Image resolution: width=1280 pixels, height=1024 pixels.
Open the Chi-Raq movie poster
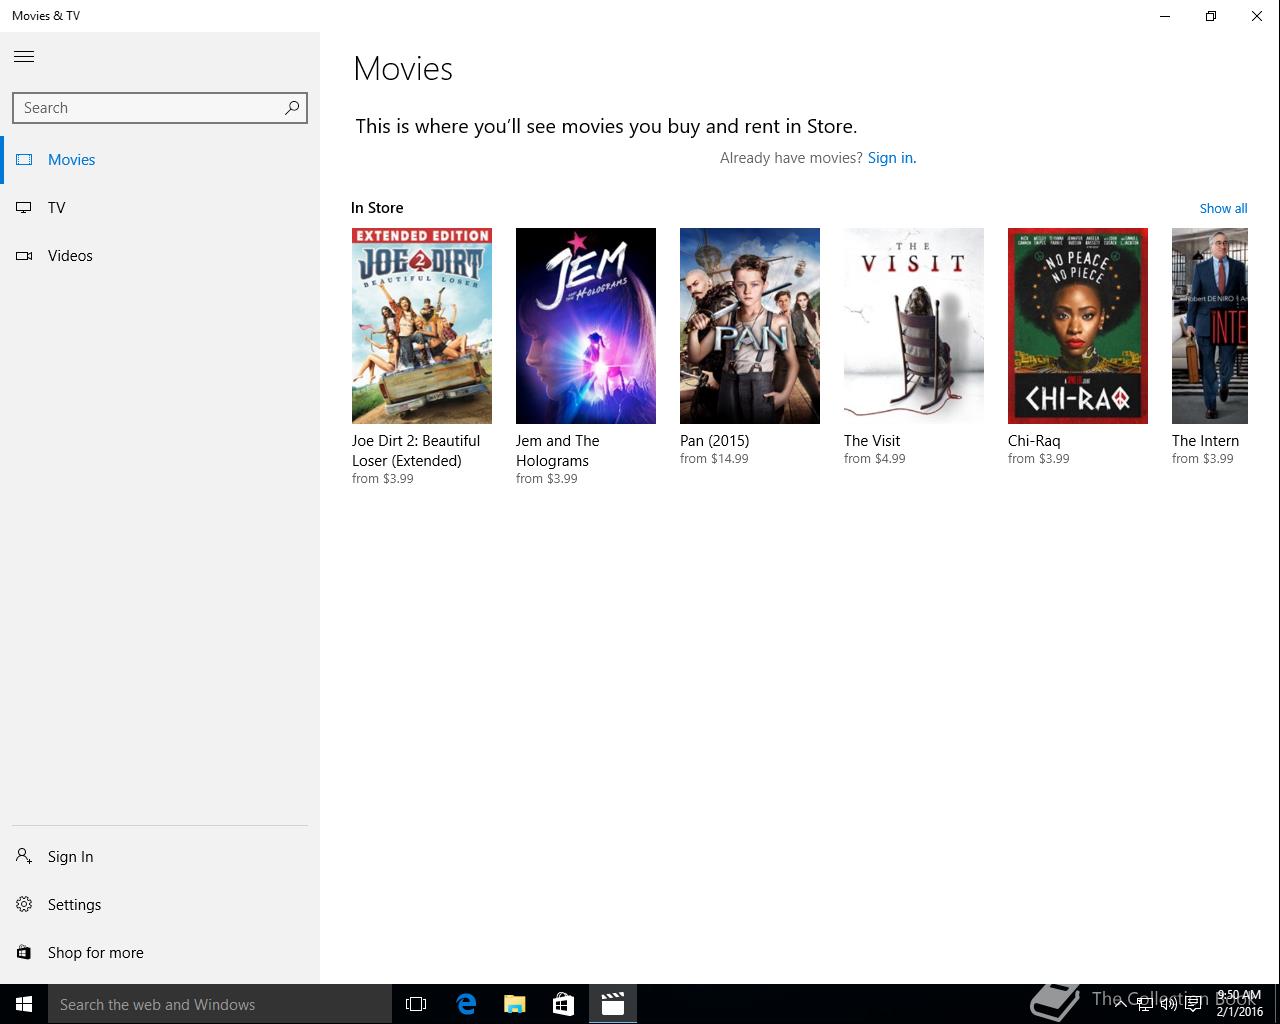pos(1078,326)
